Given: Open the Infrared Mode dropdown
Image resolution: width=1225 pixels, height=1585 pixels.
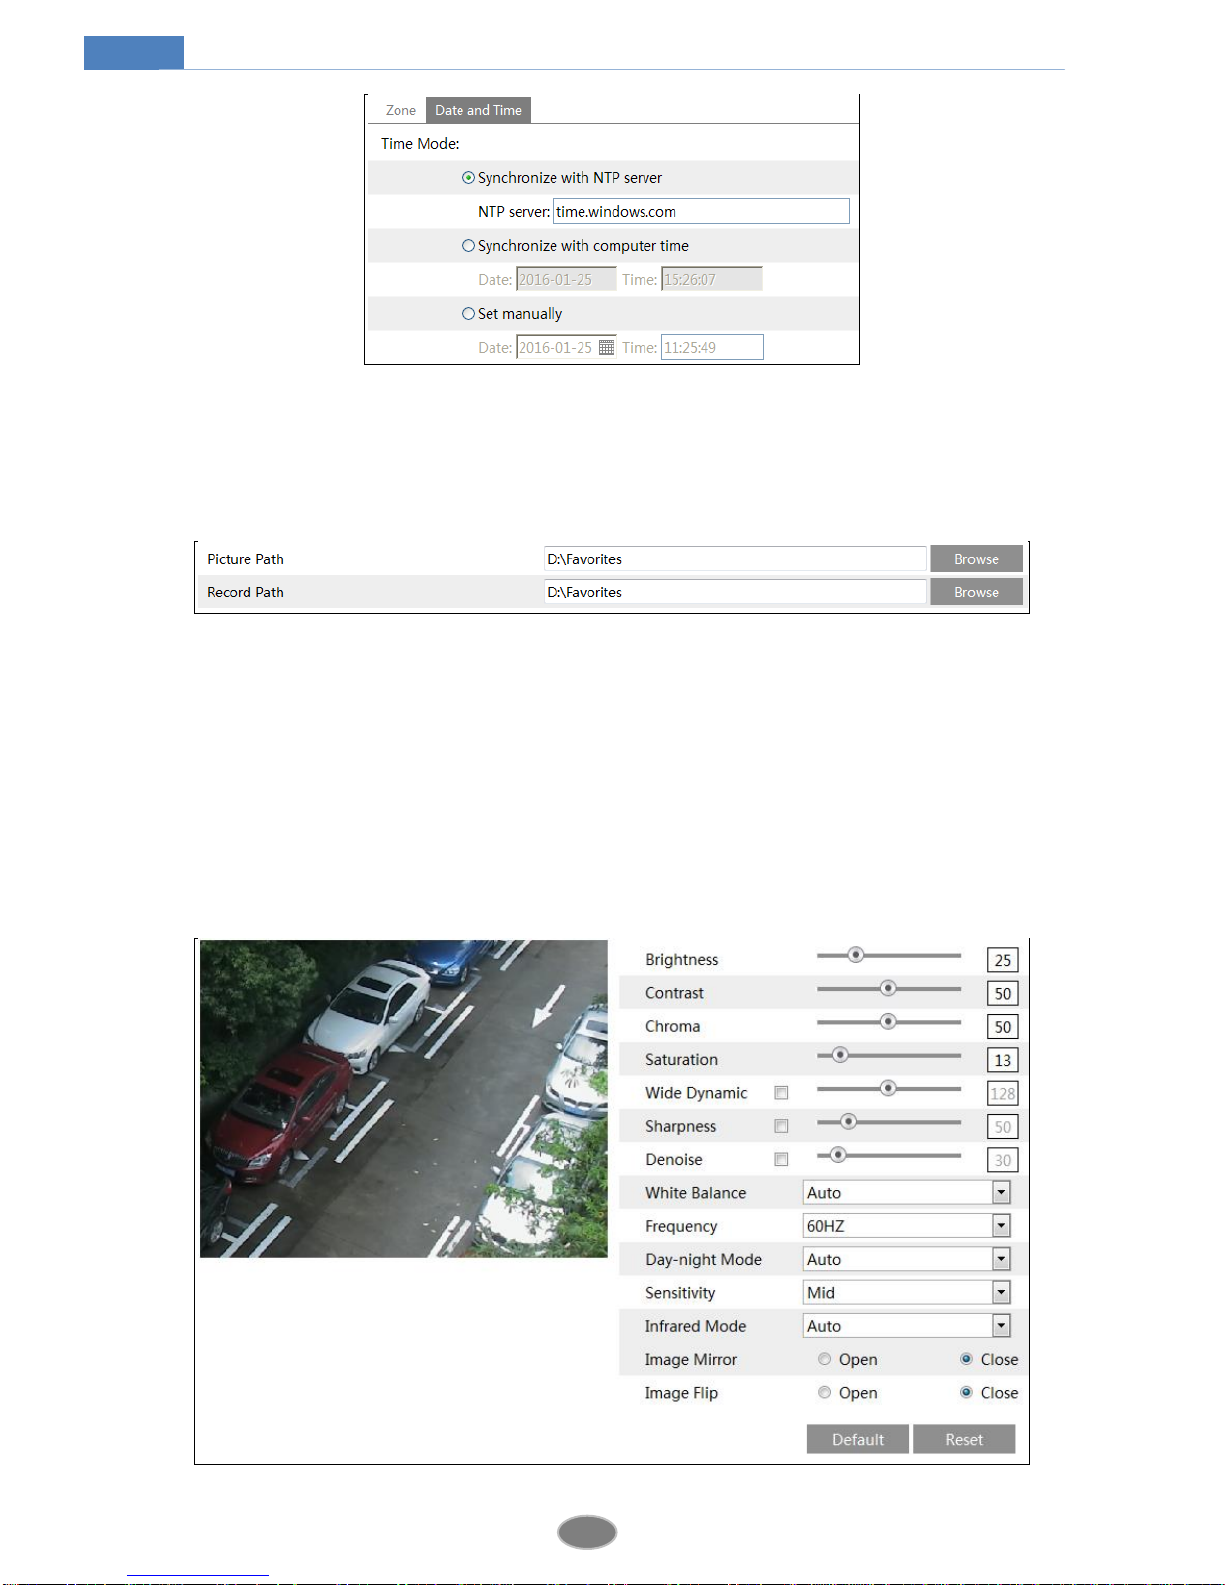Looking at the screenshot, I should (907, 1326).
